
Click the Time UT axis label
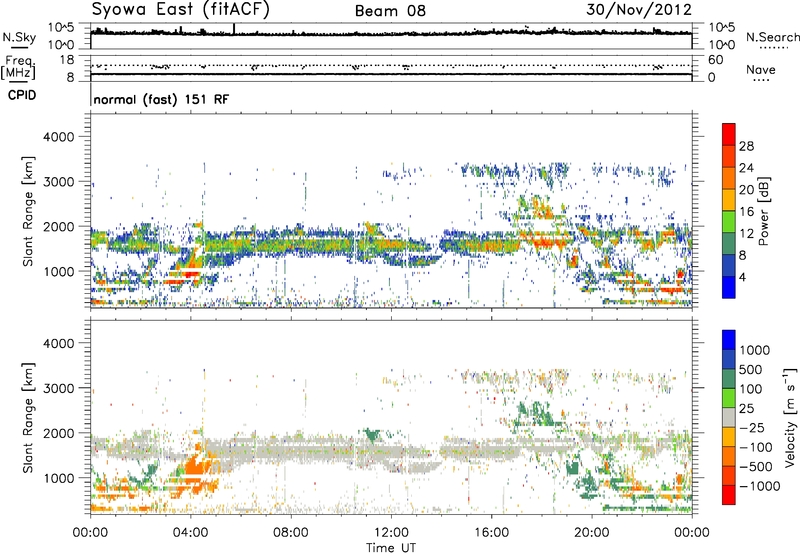[x=391, y=548]
